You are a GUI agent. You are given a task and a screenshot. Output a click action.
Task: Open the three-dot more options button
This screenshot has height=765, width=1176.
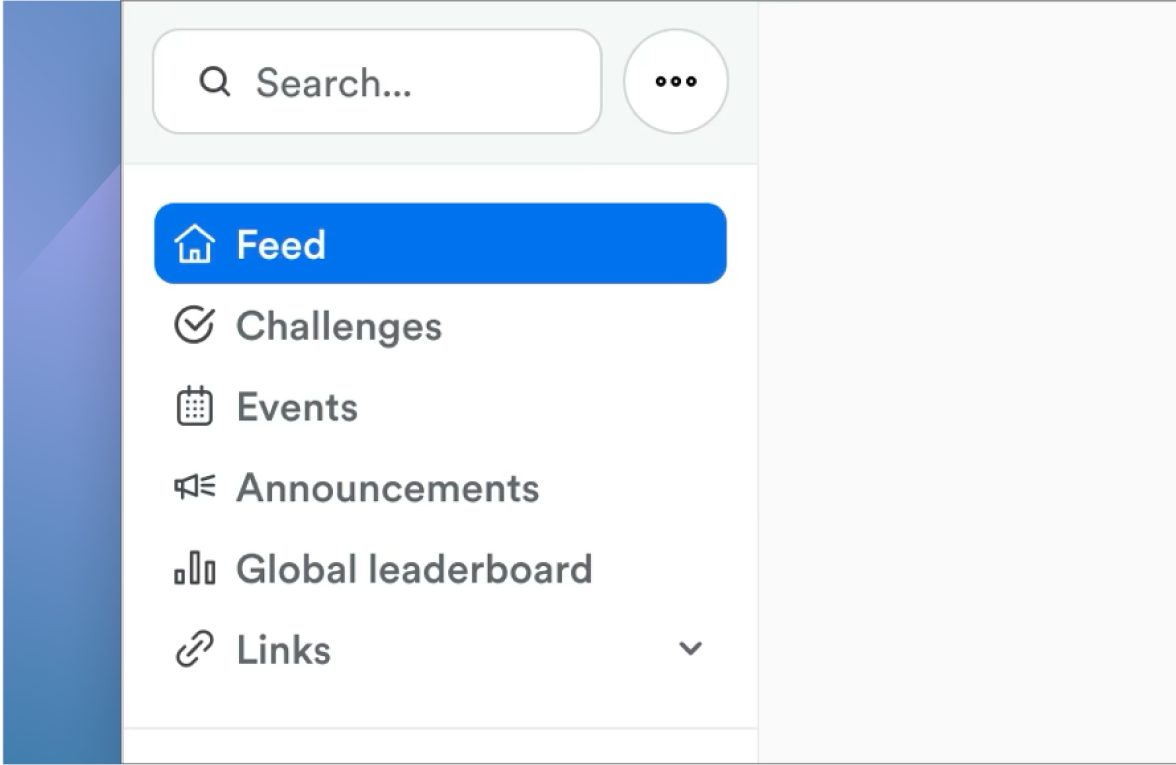coord(676,81)
